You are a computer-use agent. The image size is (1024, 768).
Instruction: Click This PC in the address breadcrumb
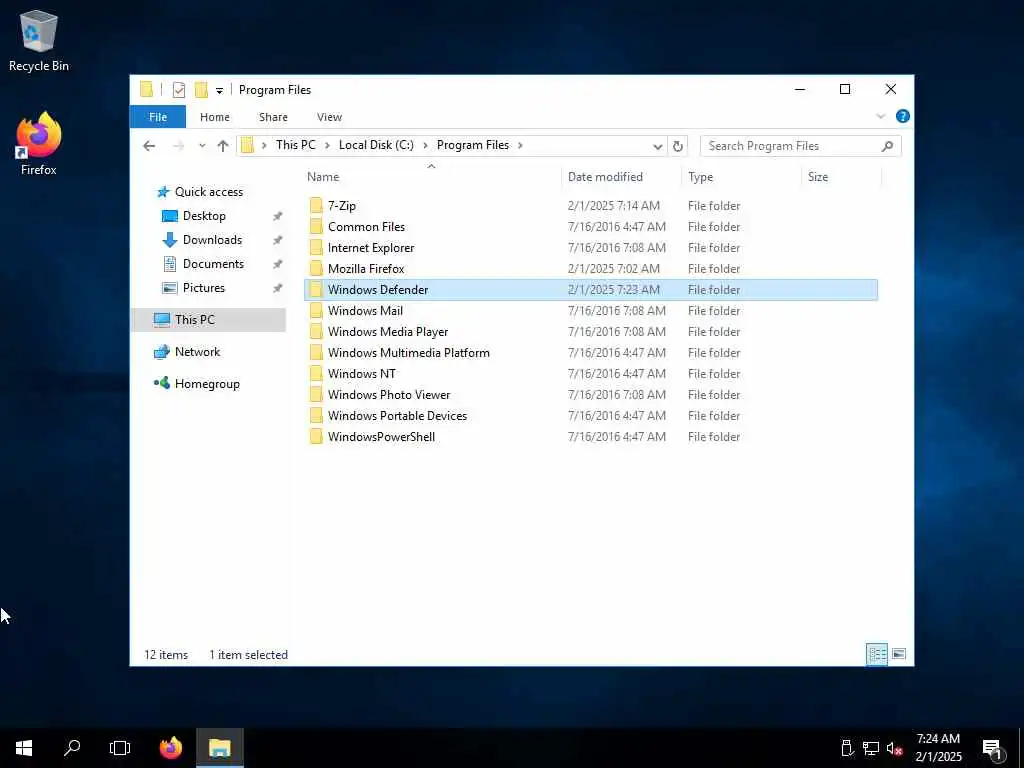coord(295,145)
